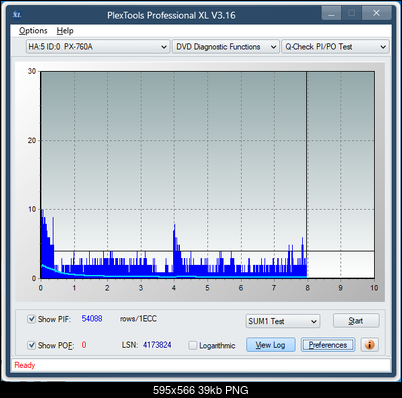Click the View Log button
The image size is (402, 398).
tap(271, 345)
